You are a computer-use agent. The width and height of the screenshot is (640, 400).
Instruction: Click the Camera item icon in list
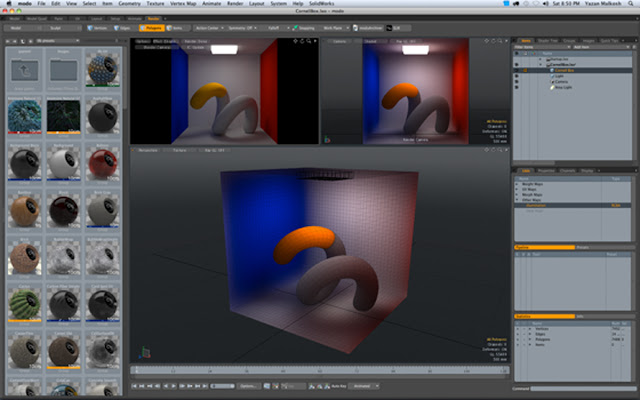pos(551,82)
